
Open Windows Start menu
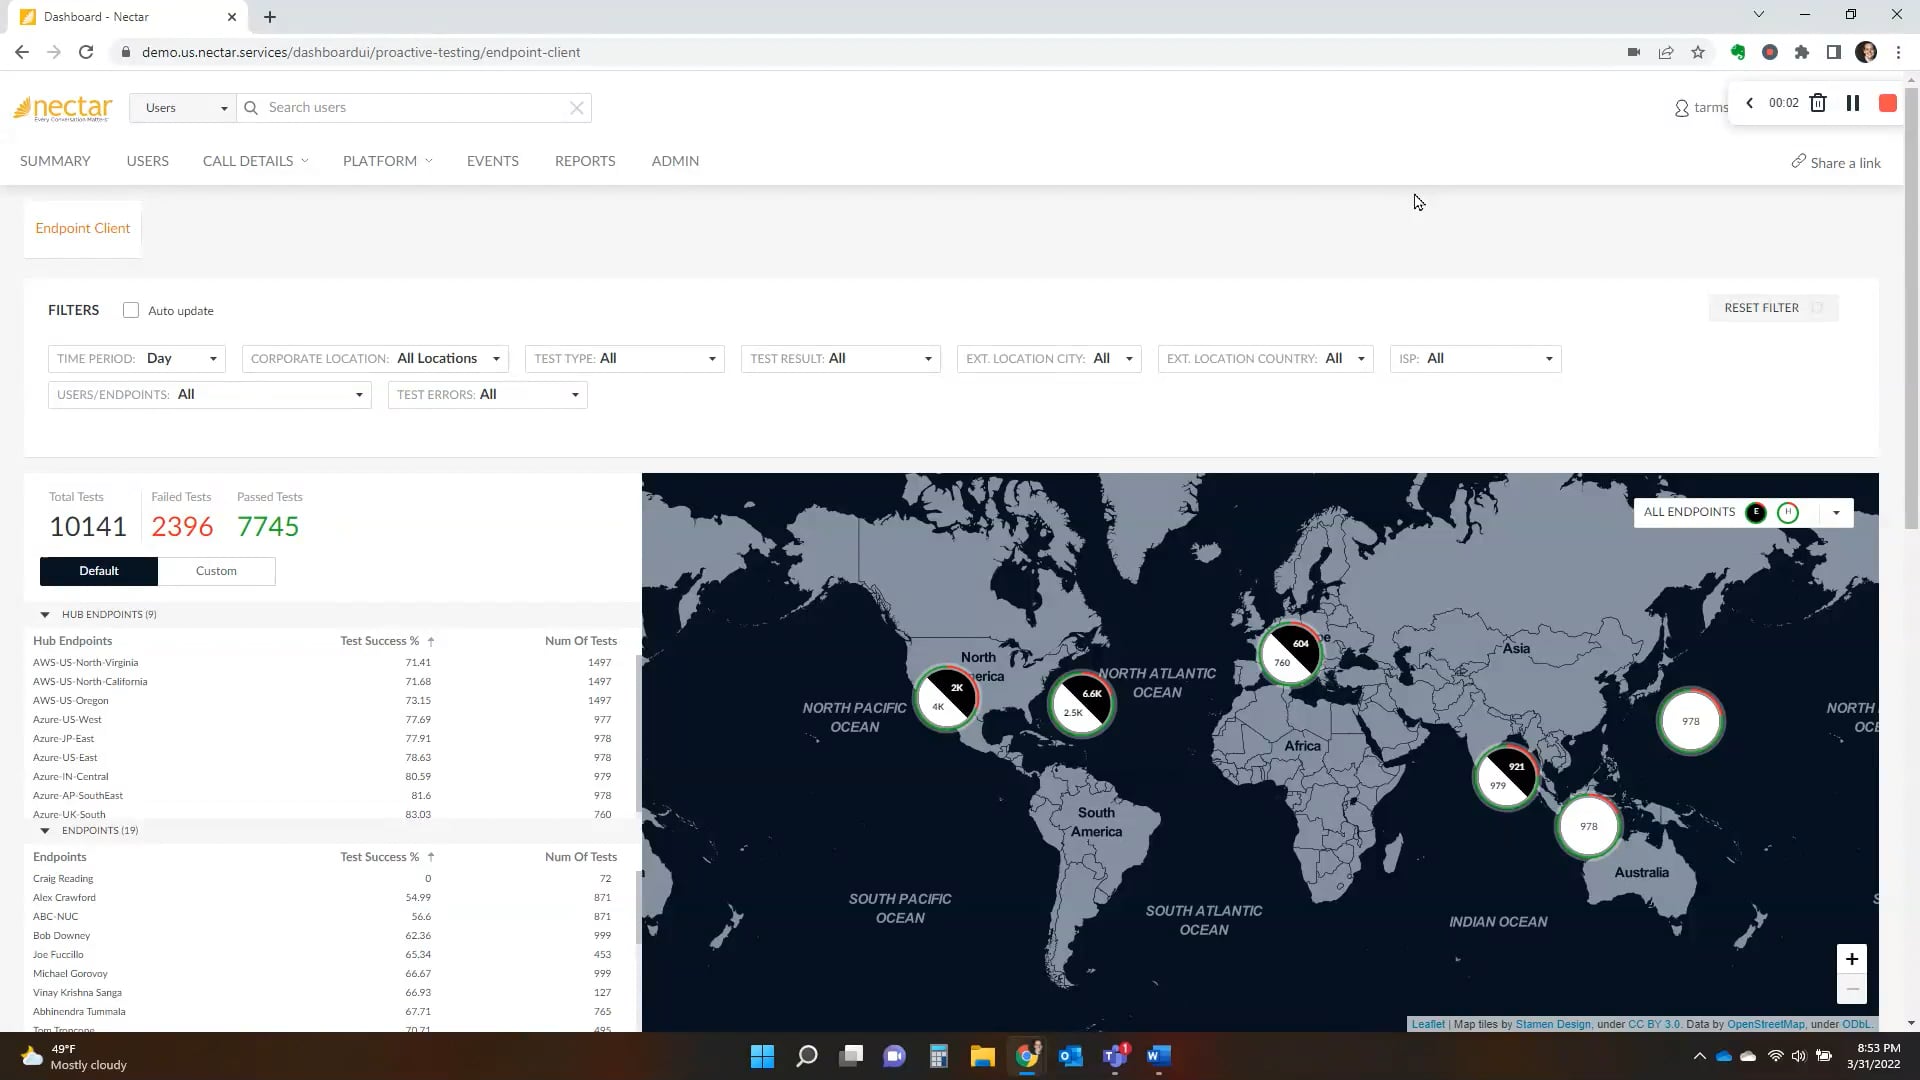point(762,1056)
